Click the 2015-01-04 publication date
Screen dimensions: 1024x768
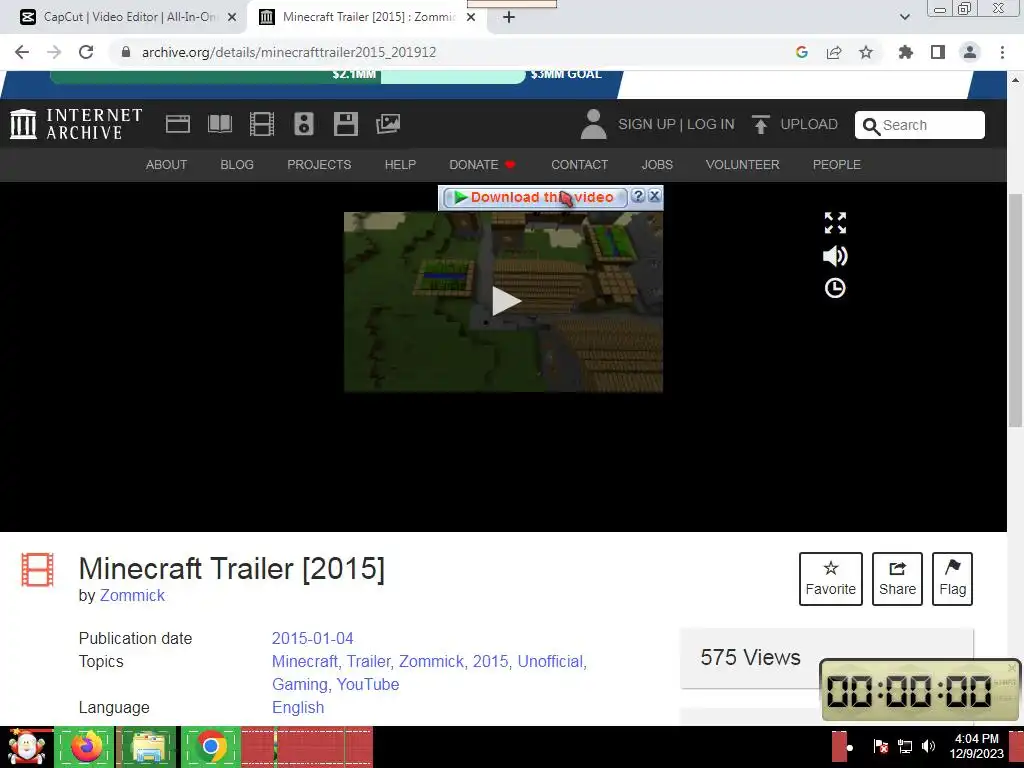tap(313, 638)
